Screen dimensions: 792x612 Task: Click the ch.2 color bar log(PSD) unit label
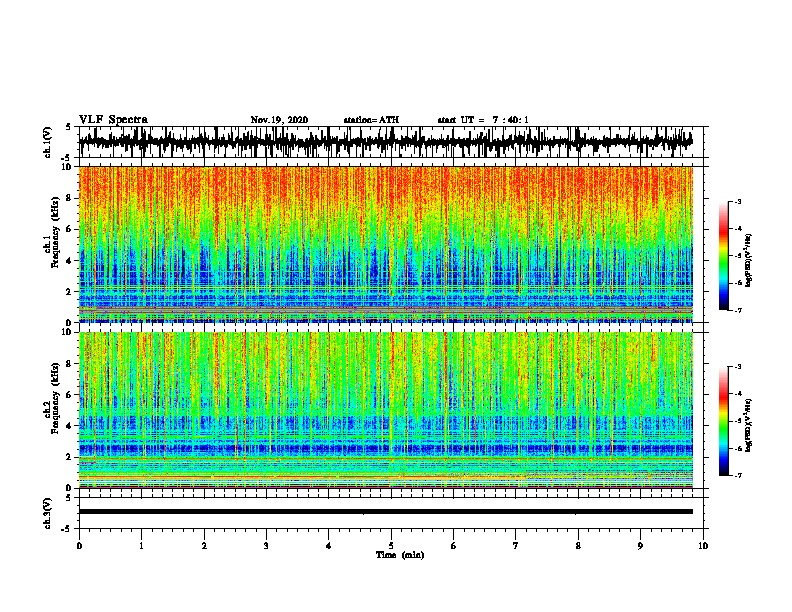[x=749, y=425]
